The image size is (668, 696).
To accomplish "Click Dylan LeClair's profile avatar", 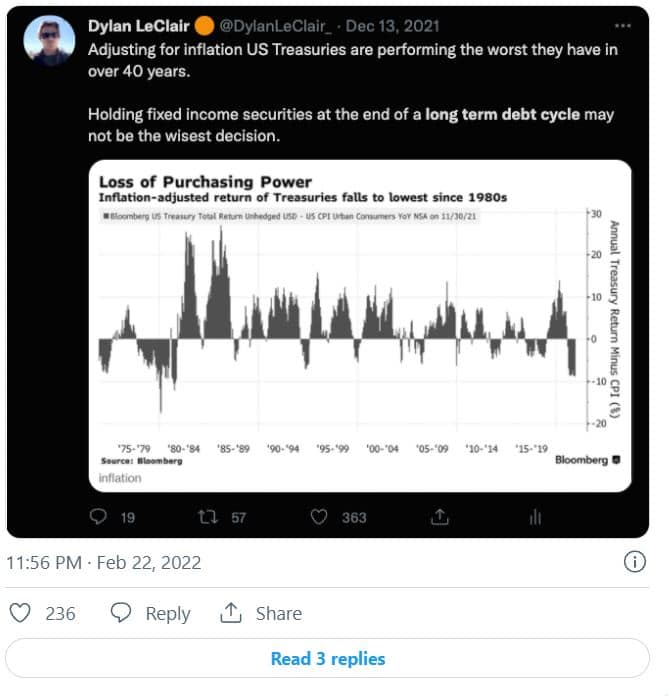I will (51, 43).
